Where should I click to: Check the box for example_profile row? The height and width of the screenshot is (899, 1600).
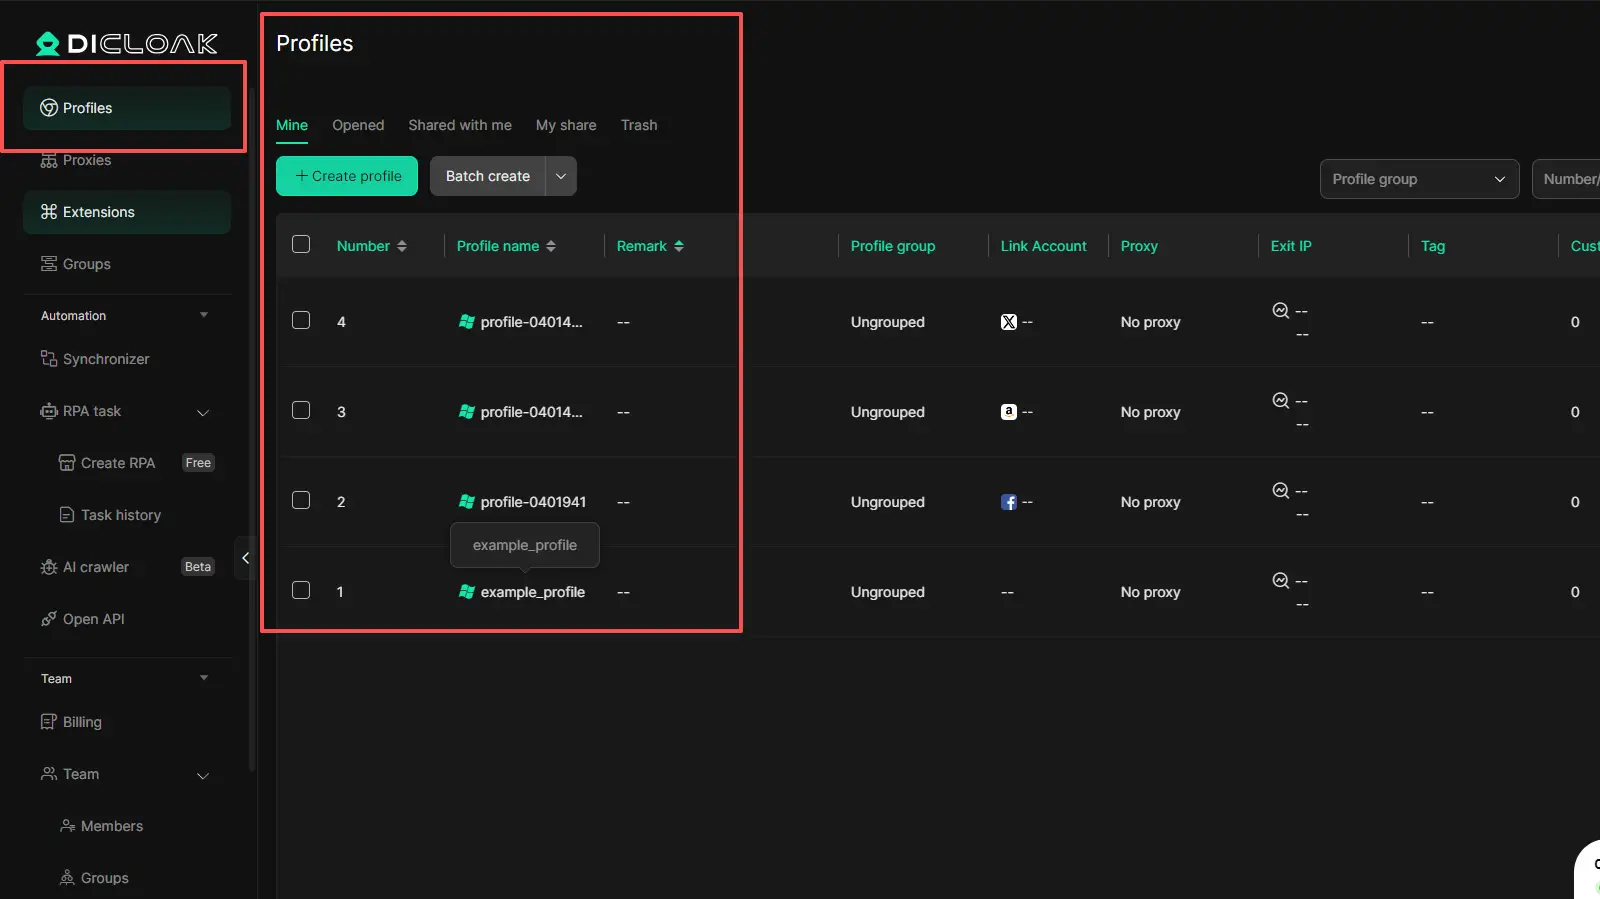pyautogui.click(x=301, y=591)
